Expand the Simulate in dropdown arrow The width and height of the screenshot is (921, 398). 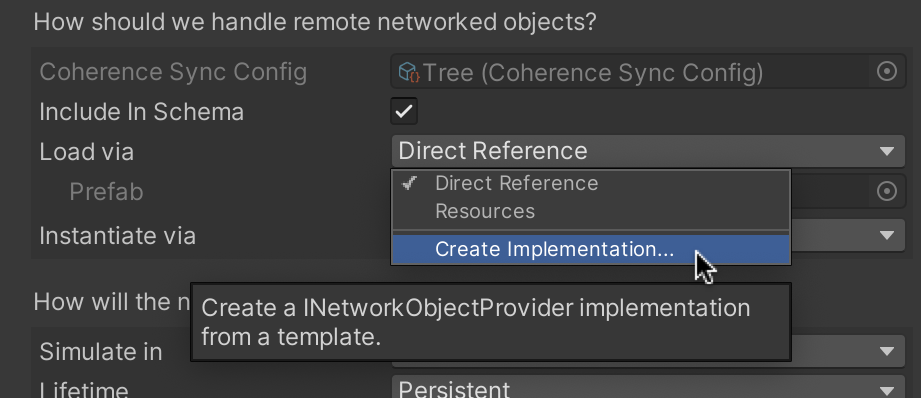pyautogui.click(x=887, y=351)
